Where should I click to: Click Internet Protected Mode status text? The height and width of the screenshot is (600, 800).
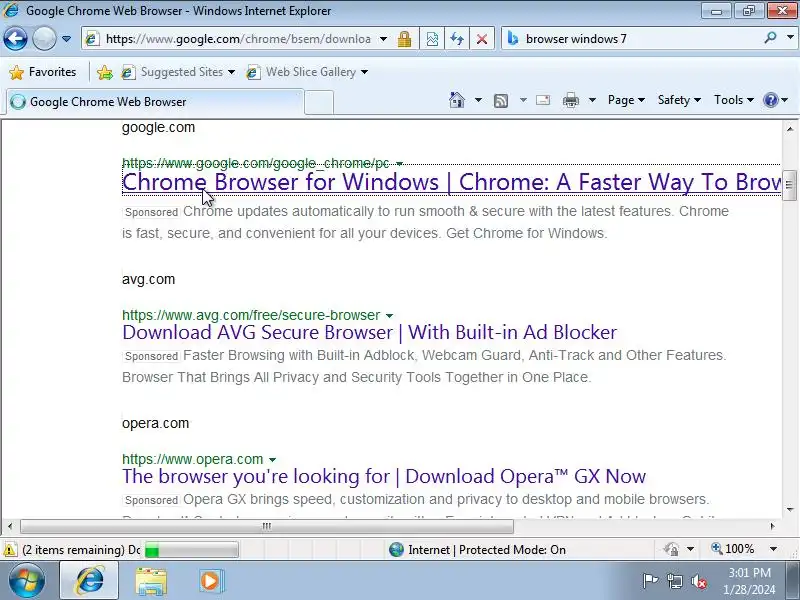click(x=487, y=549)
